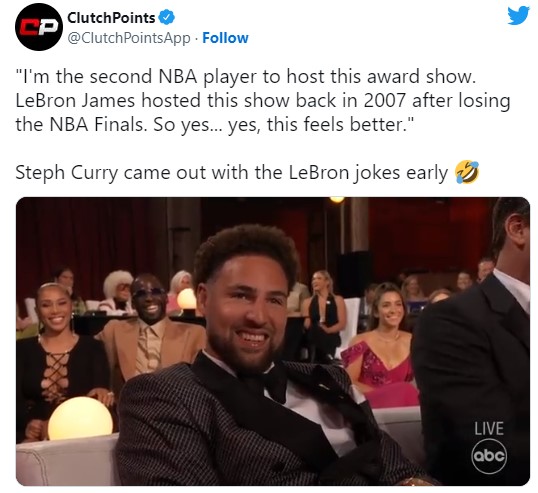Click the 'Steph Curry came out' sentence
This screenshot has width=538, height=493.
pyautogui.click(x=232, y=172)
